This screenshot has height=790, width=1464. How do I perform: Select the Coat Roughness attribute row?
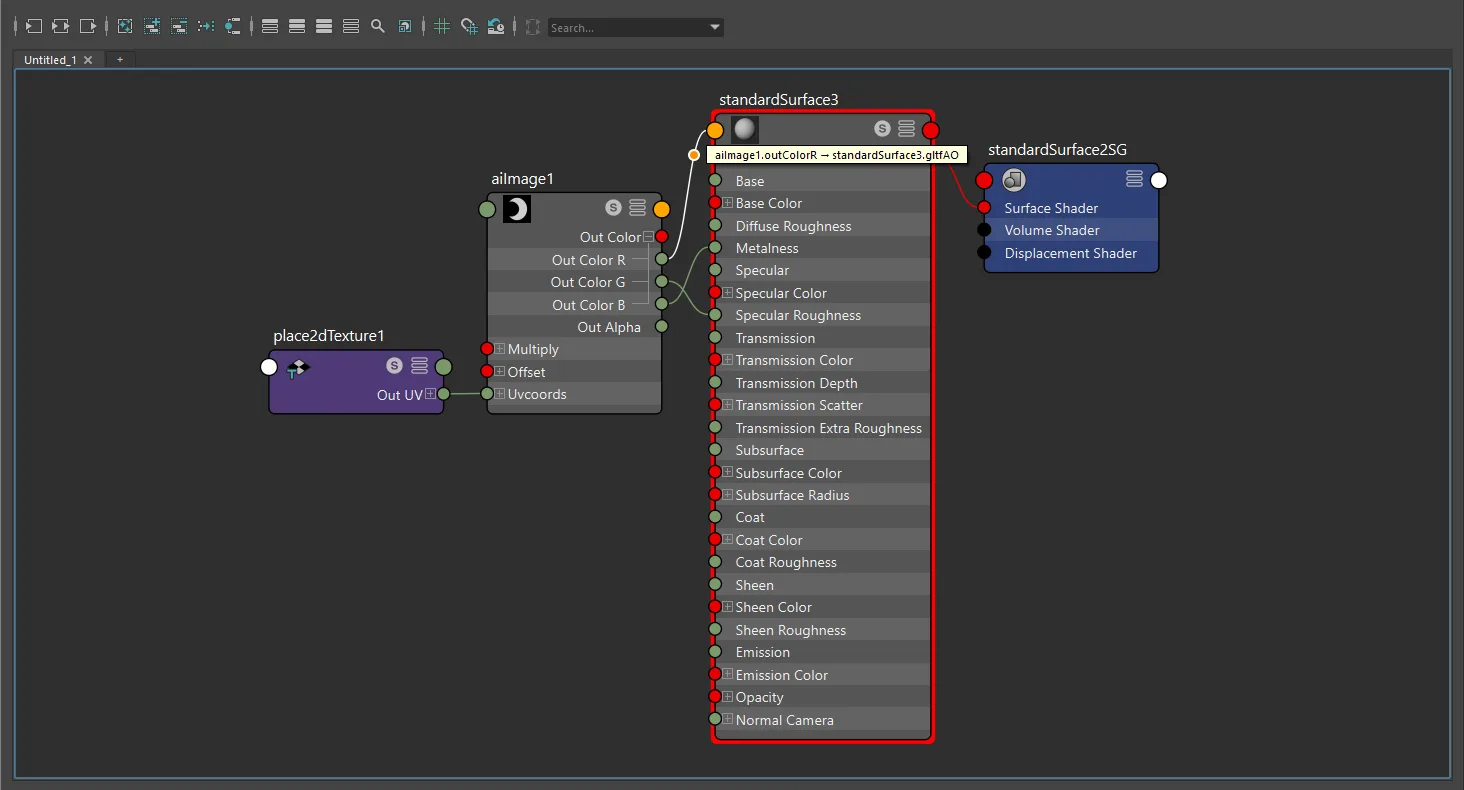[x=823, y=562]
